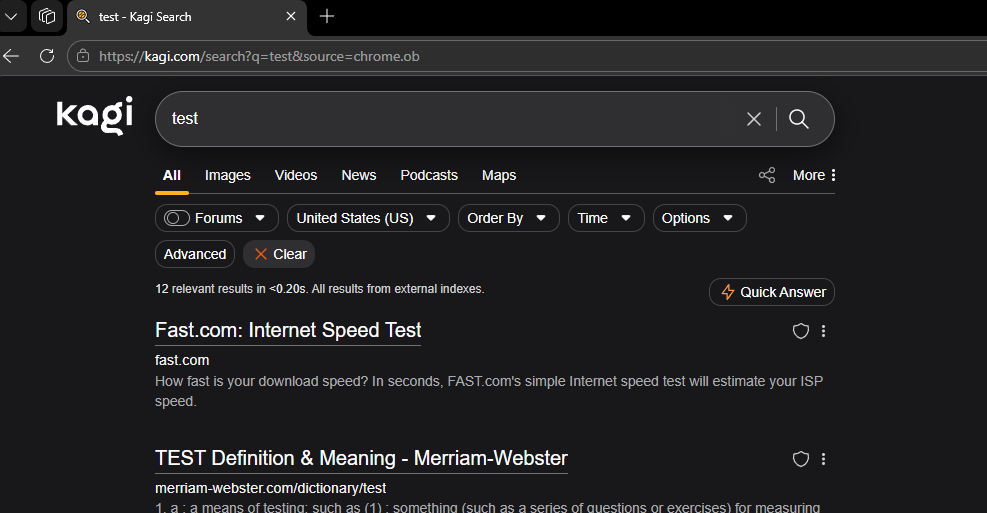
Task: Open the More options menu
Action: tap(815, 175)
